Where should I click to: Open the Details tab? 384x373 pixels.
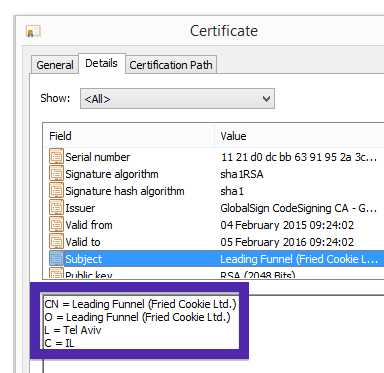coord(102,63)
